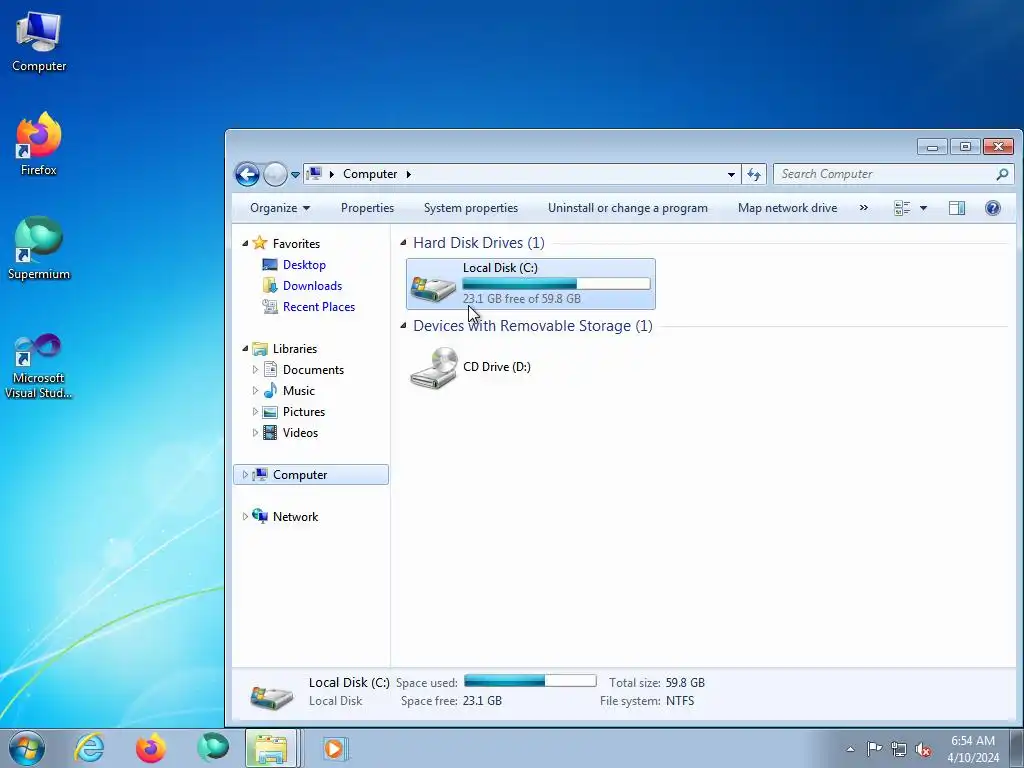Click the search magnifier icon
This screenshot has height=768, width=1024.
pos(1002,174)
